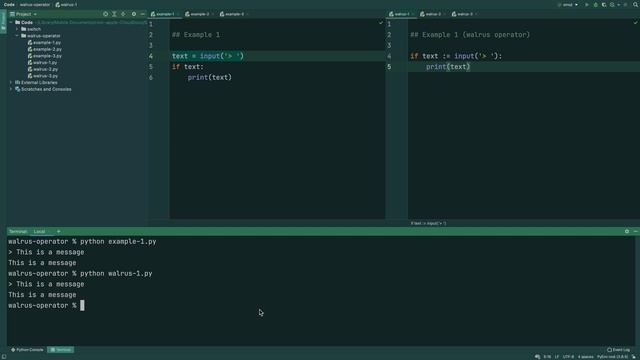Screen dimensions: 640x360
Task: Select the Local terminal session tab
Action: click(40, 231)
